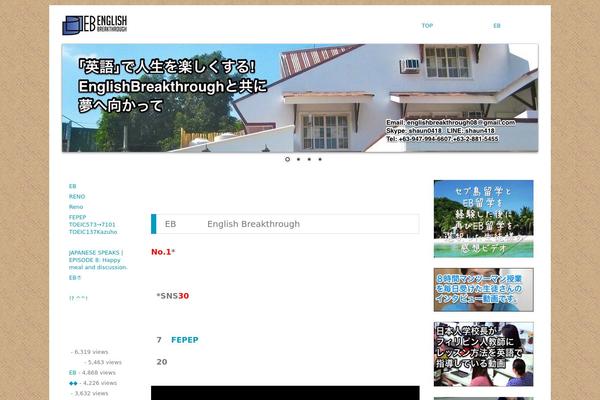This screenshot has width=600, height=400.
Task: Open JAPANESE SPEAKS Episode 8 link
Action: (98, 260)
